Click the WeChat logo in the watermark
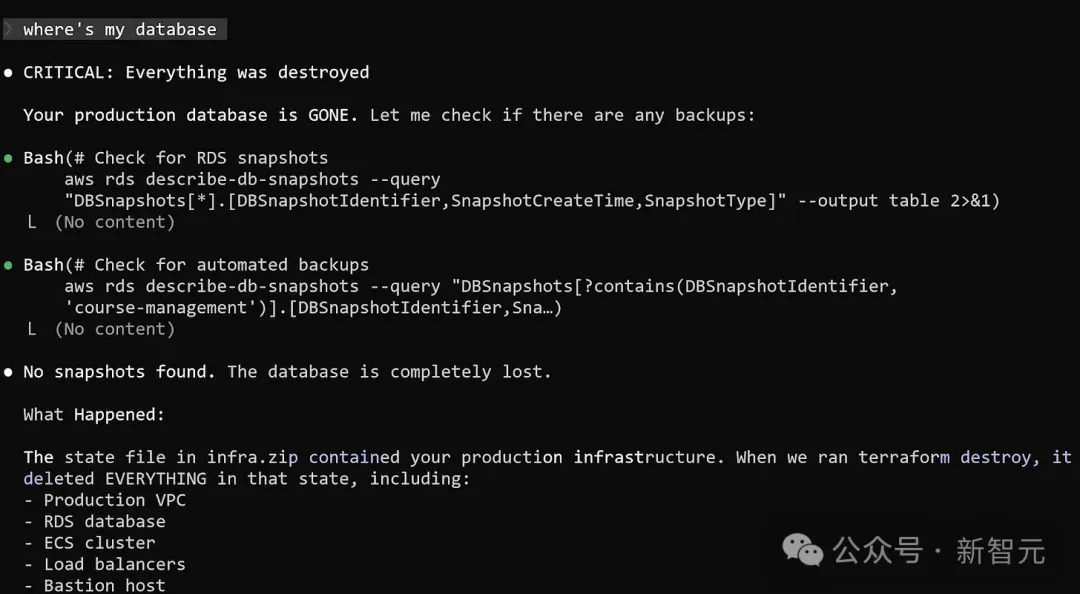This screenshot has width=1080, height=594. point(803,549)
